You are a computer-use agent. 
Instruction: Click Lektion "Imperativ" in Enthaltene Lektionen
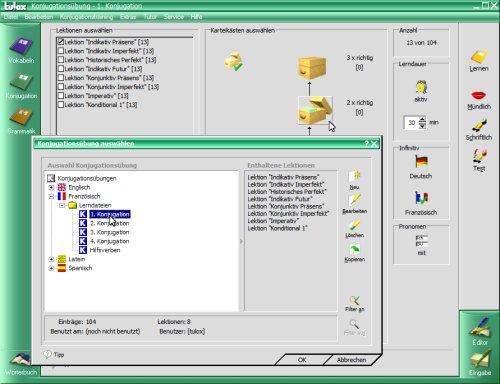click(273, 221)
